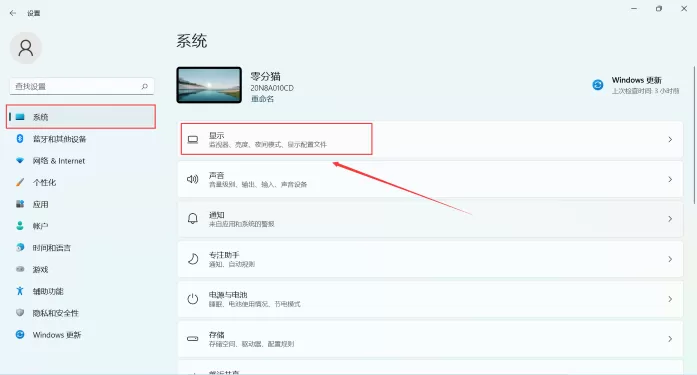Open the Power and battery row chevron
This screenshot has width=697, height=375.
(x=670, y=299)
